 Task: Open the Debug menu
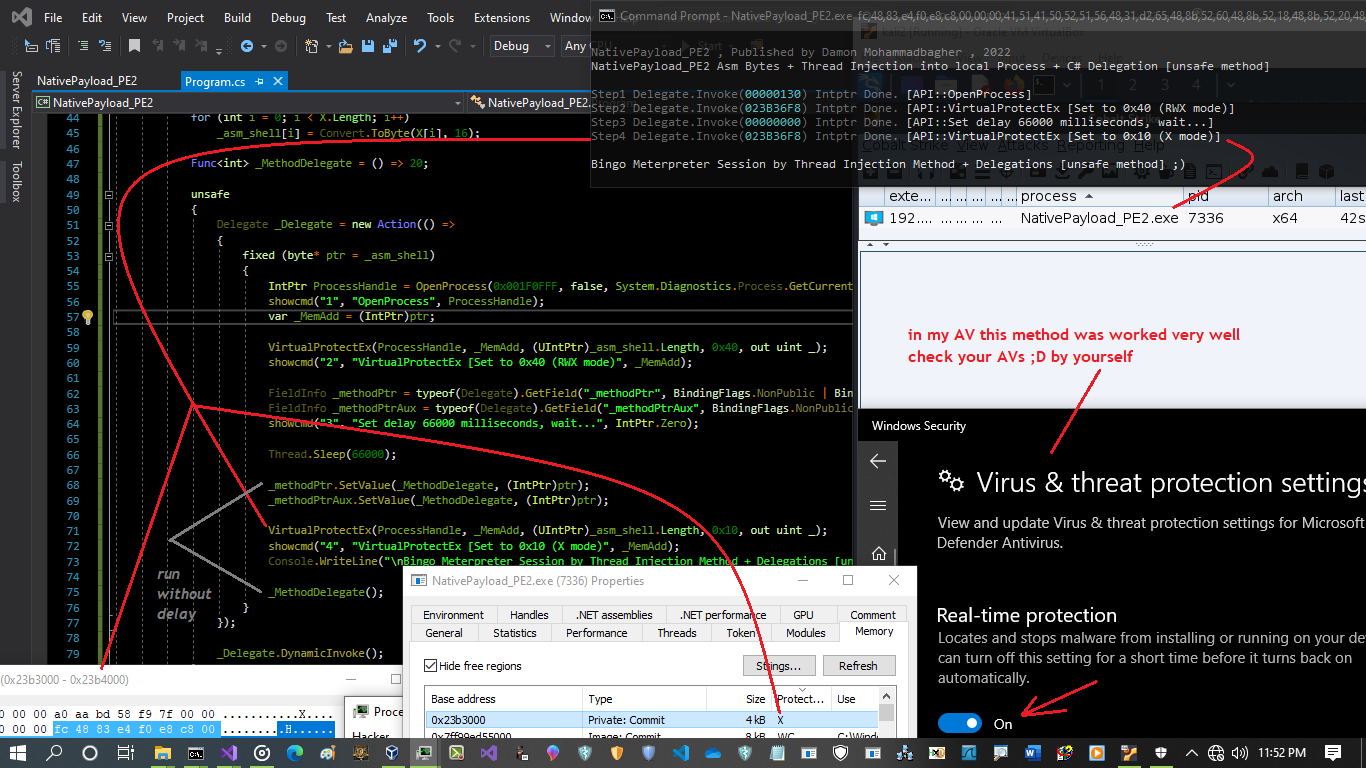click(x=289, y=18)
